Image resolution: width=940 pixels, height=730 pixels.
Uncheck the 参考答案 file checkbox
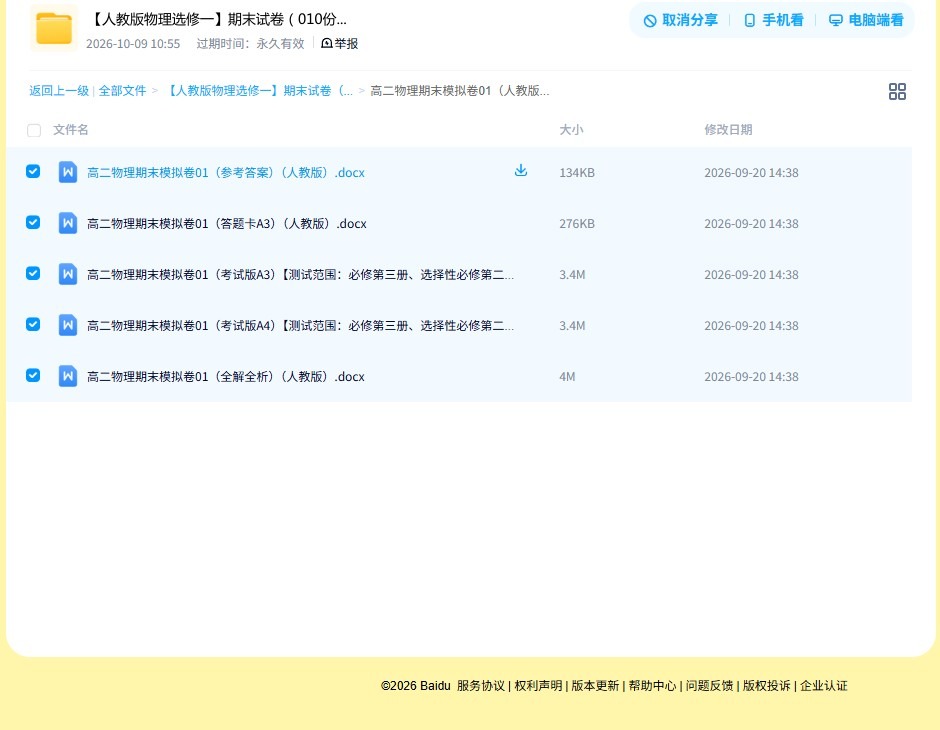pos(33,171)
